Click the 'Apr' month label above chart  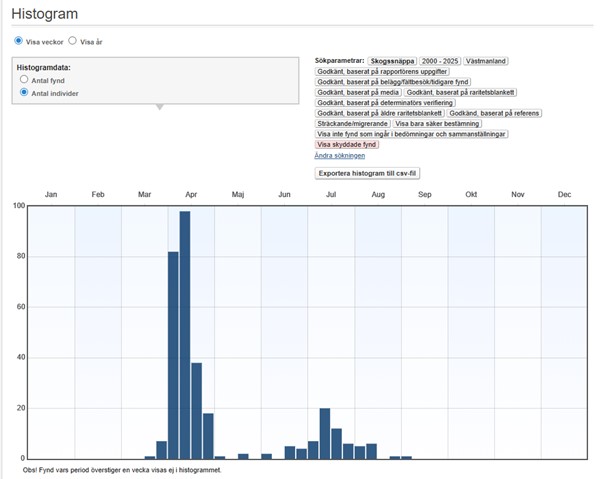click(x=191, y=194)
